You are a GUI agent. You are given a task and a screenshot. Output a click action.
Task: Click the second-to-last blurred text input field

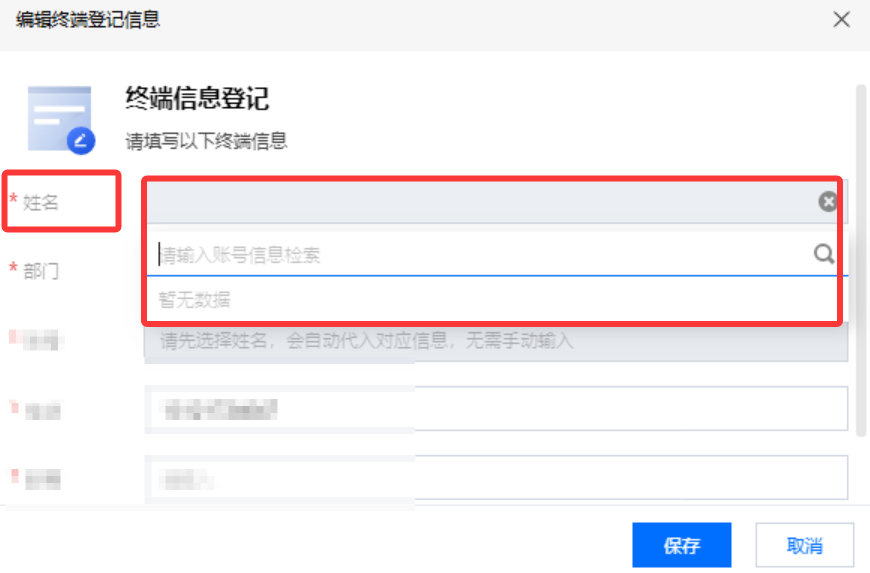(x=496, y=409)
